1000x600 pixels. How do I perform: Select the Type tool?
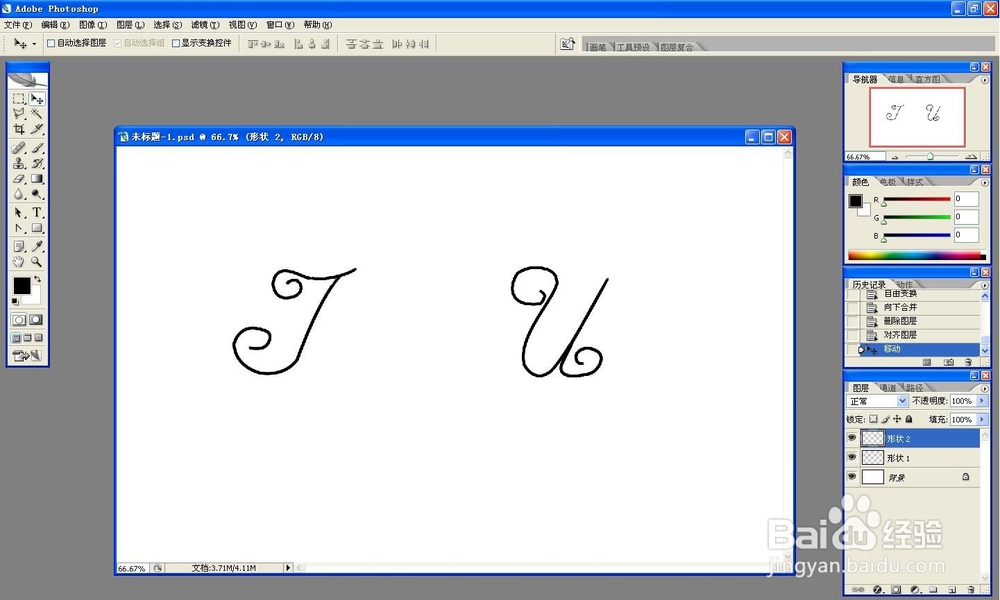click(x=37, y=212)
